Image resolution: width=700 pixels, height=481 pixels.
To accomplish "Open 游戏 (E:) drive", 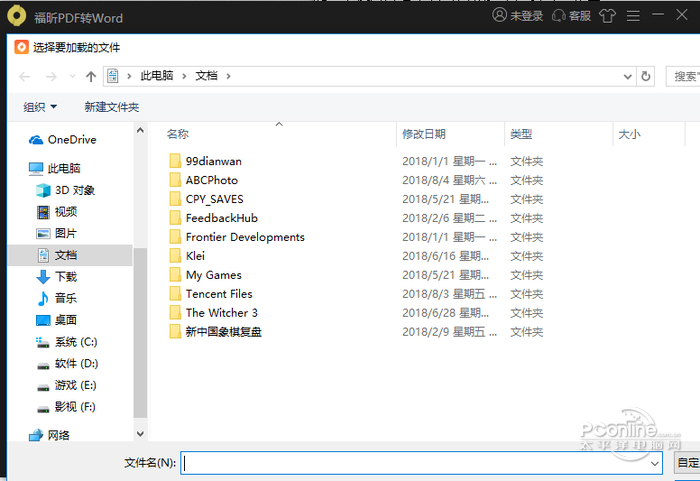I will point(66,385).
